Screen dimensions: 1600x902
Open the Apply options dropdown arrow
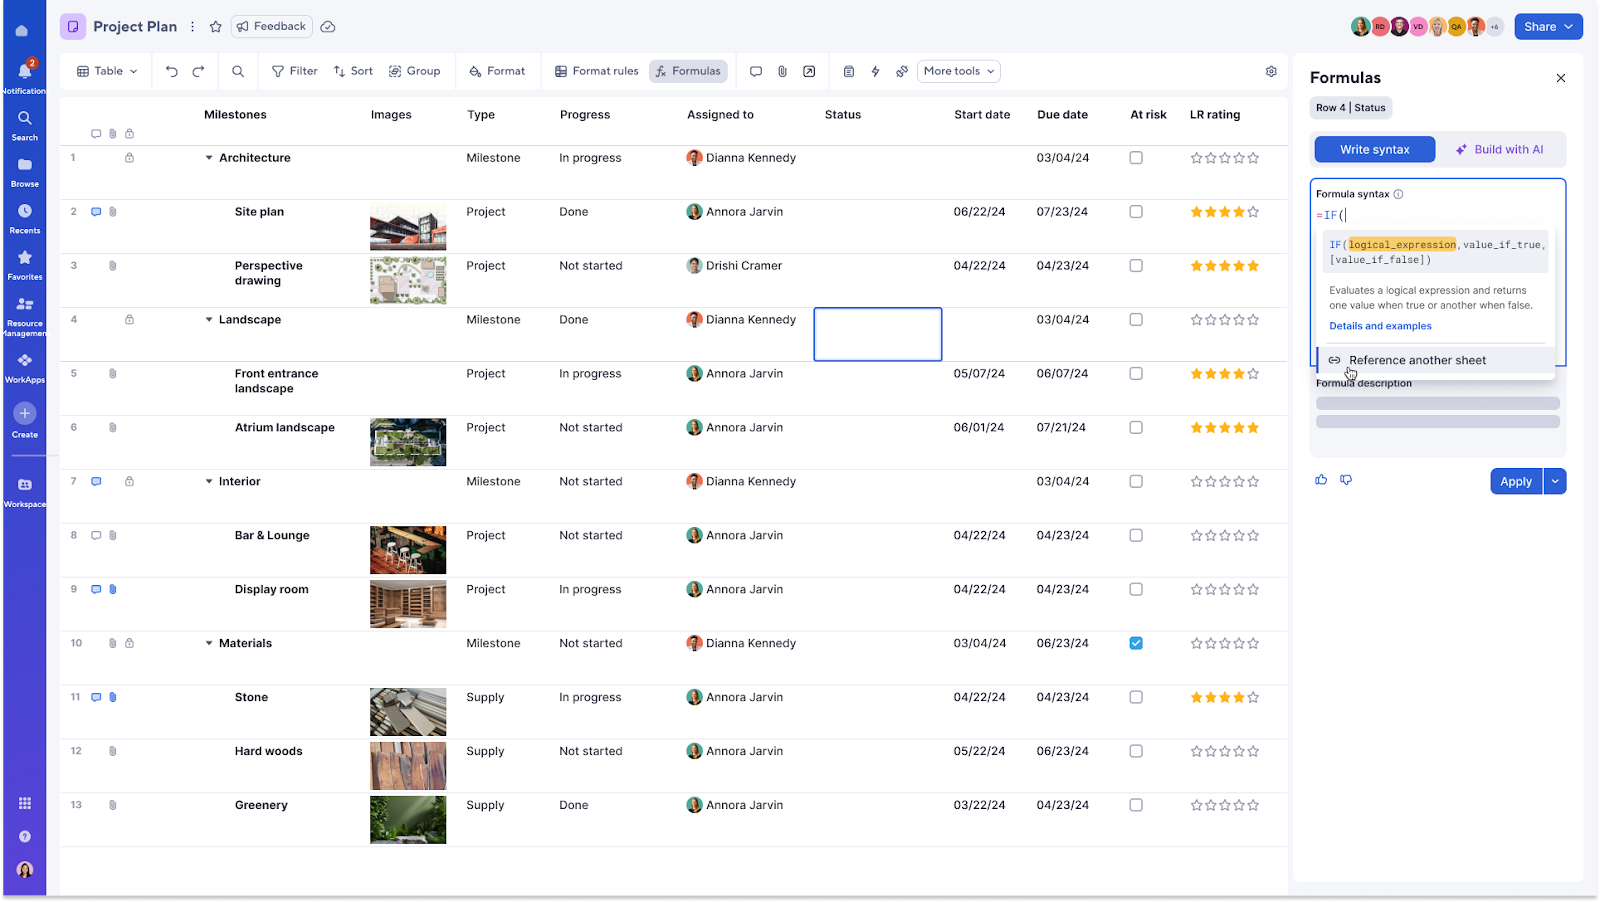(1555, 481)
